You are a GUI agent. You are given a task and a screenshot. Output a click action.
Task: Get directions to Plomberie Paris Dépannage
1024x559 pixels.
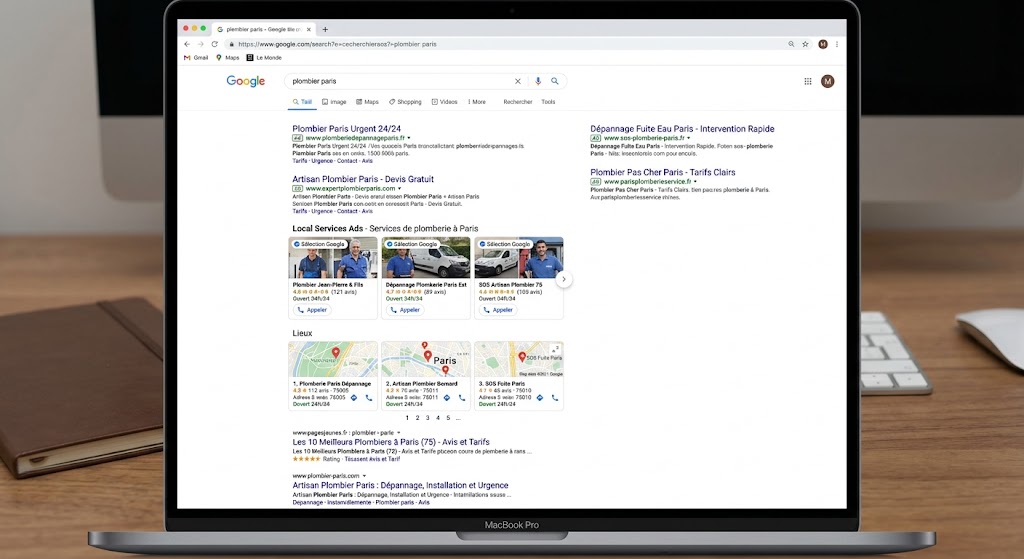[354, 398]
